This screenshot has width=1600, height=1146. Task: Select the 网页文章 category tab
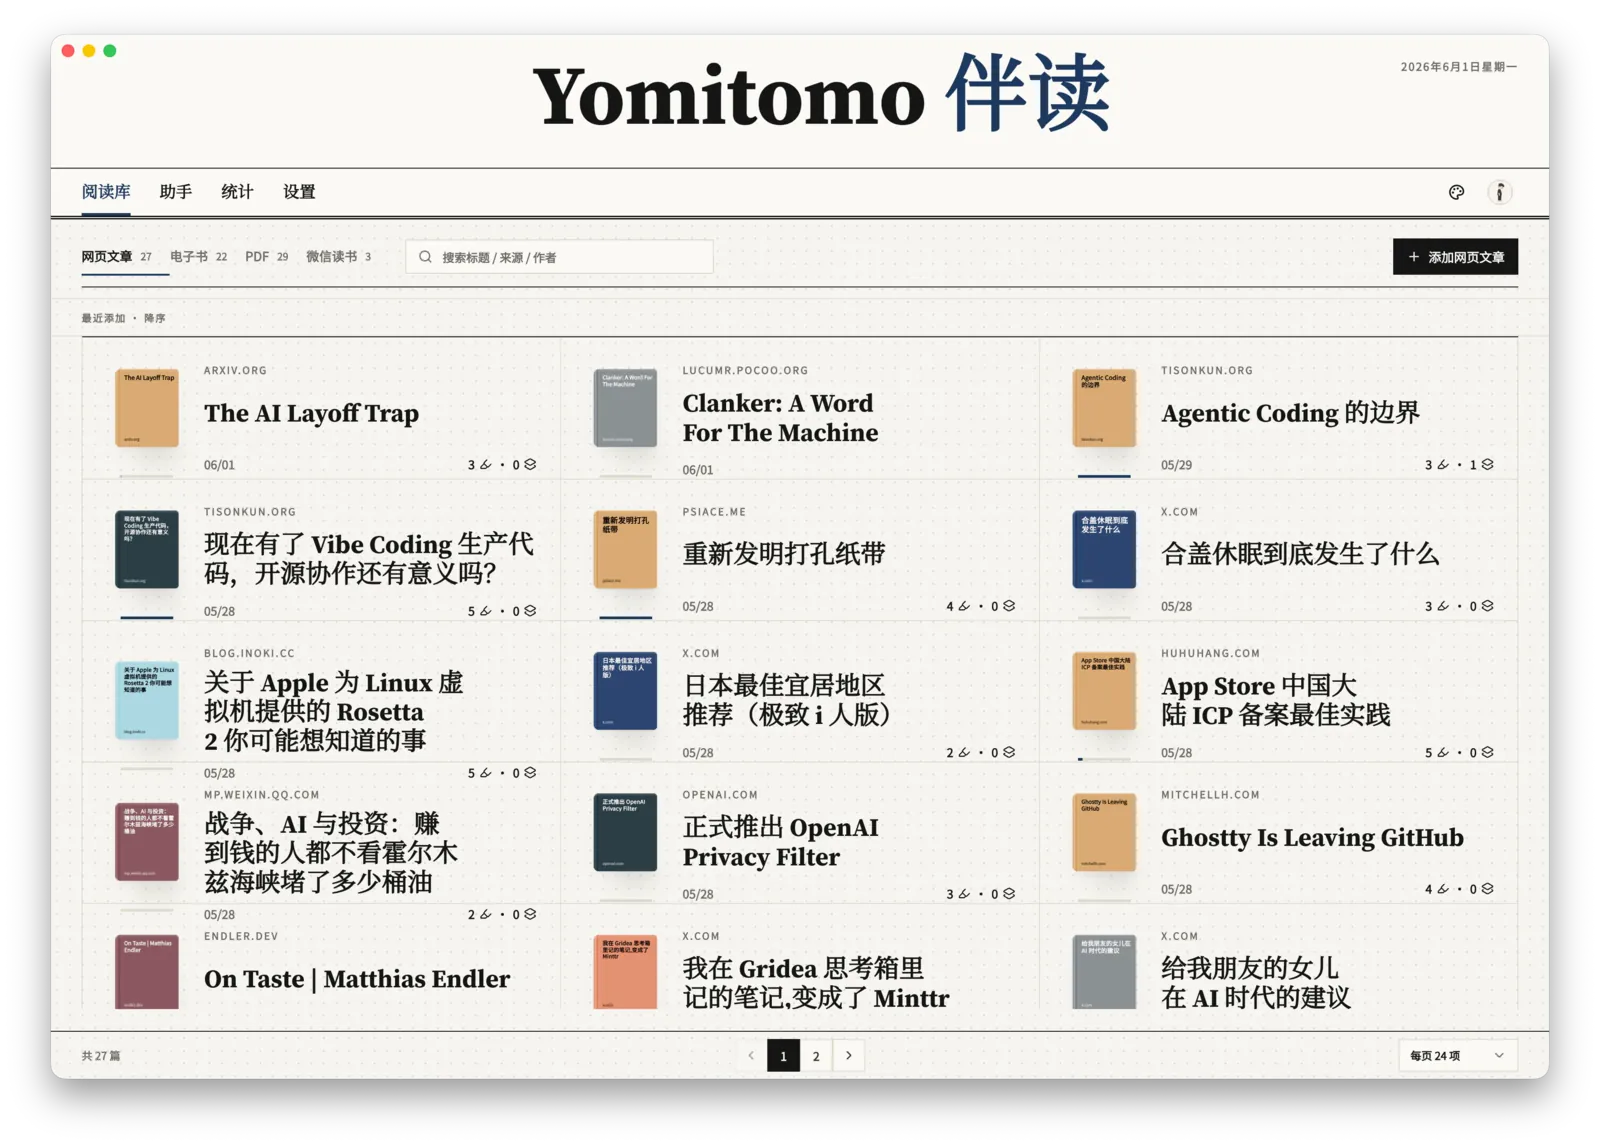point(117,257)
